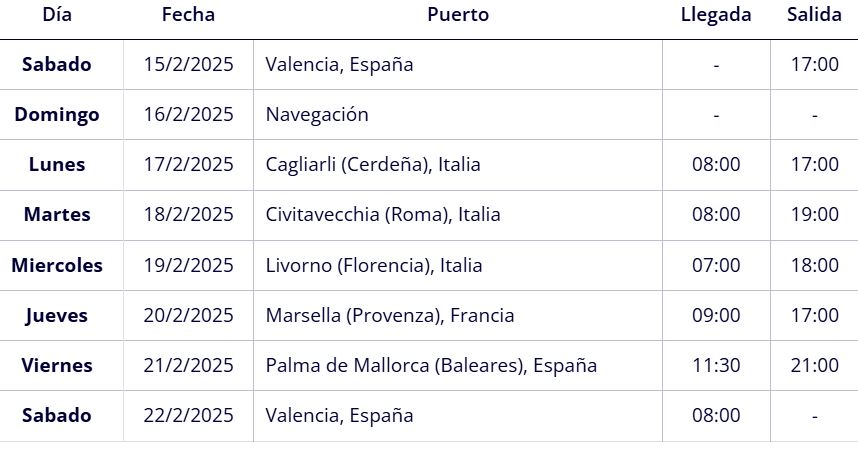Click the Llegada column header

(x=716, y=14)
